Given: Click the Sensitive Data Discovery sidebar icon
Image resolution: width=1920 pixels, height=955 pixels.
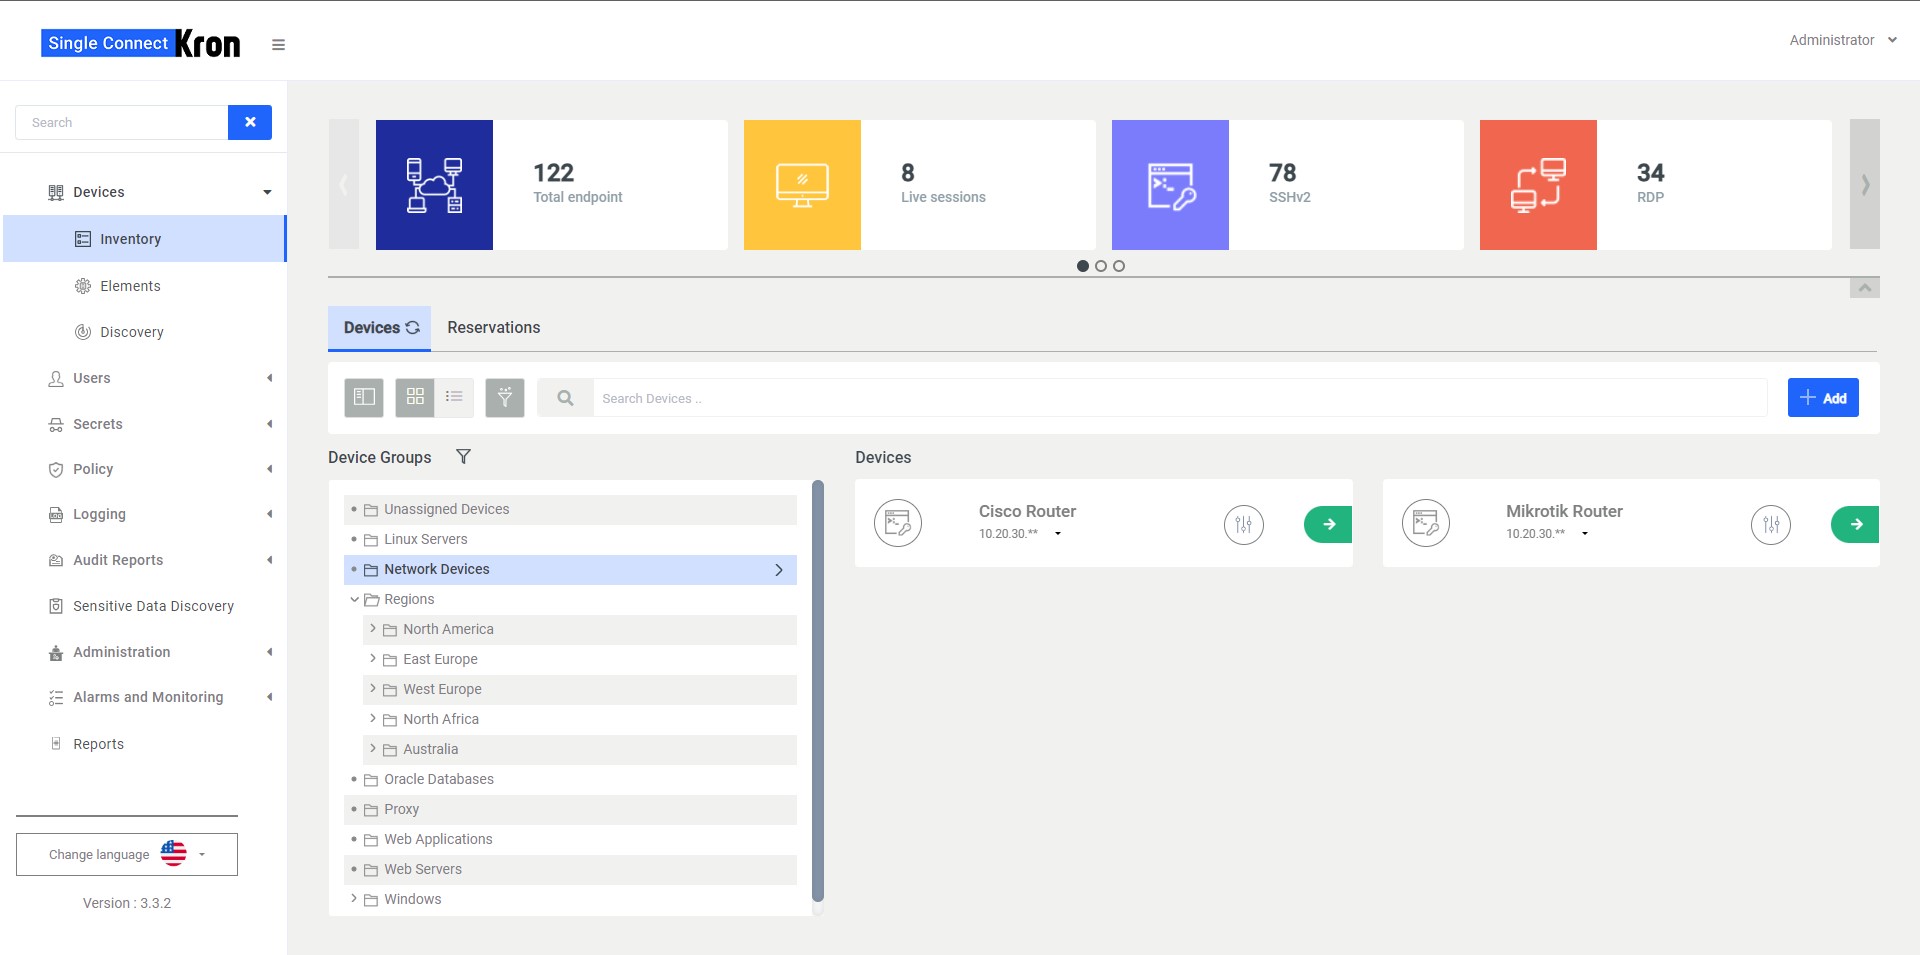Looking at the screenshot, I should pos(54,606).
